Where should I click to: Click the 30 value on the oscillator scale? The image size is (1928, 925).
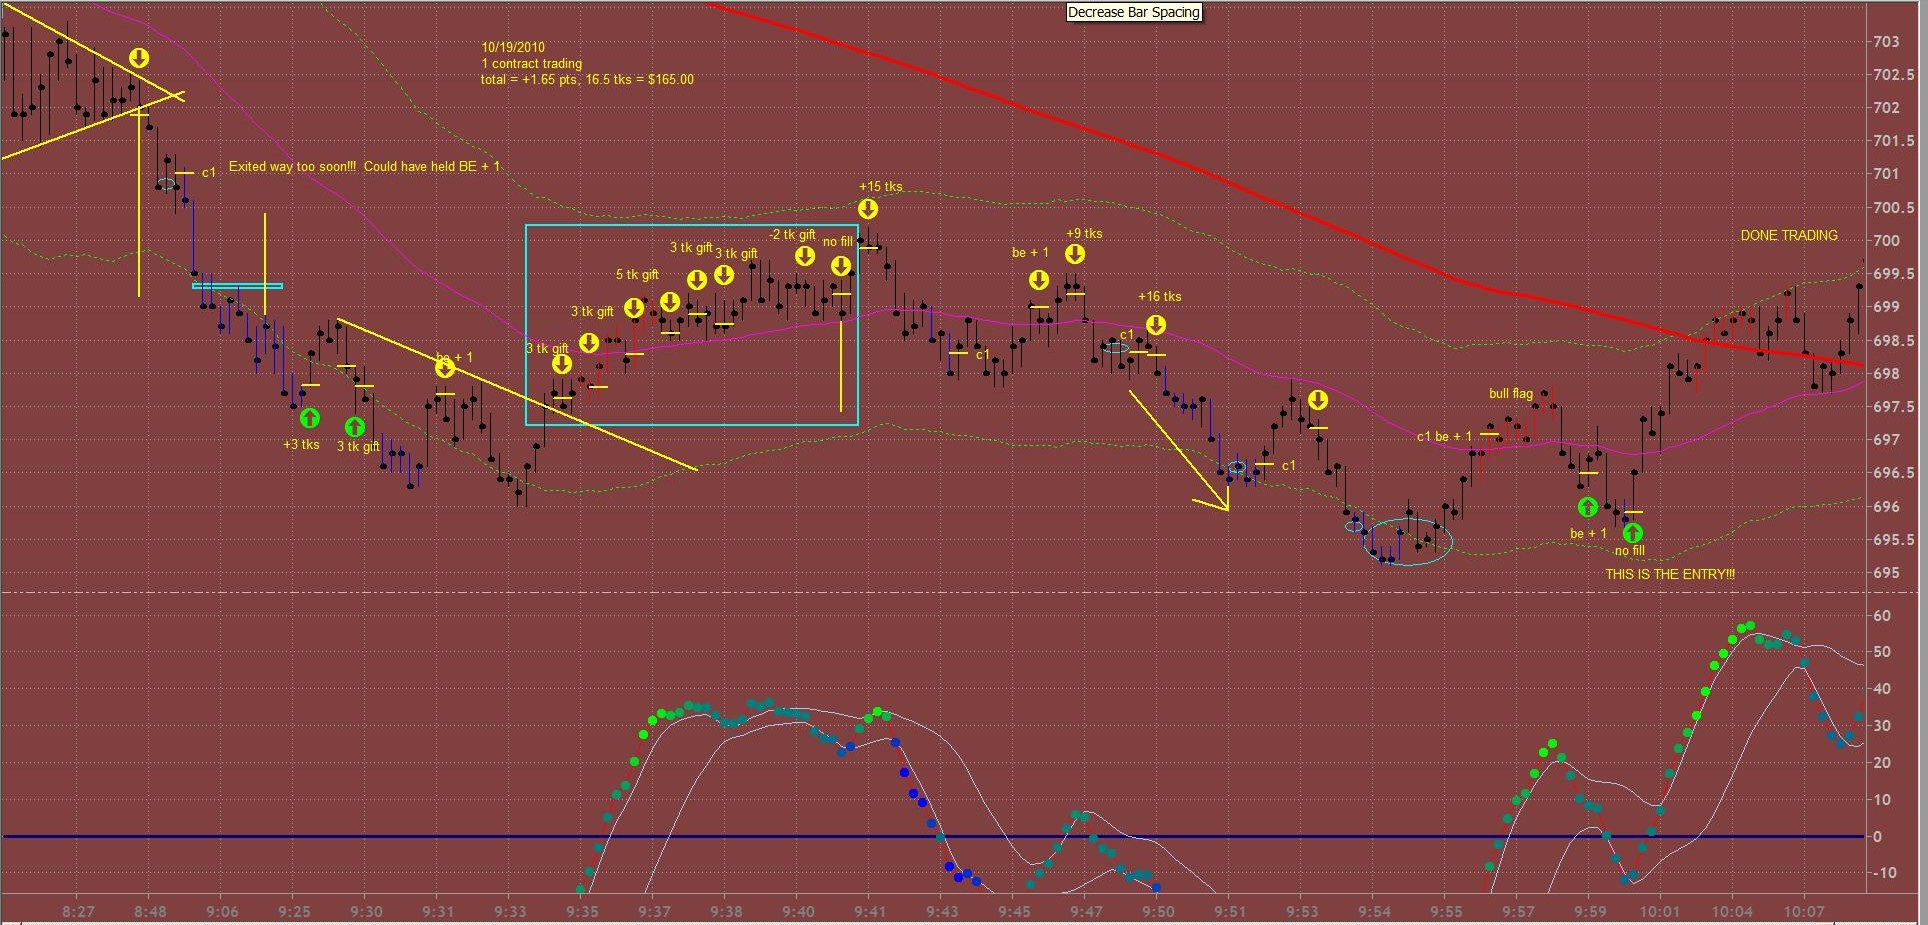click(x=1882, y=725)
